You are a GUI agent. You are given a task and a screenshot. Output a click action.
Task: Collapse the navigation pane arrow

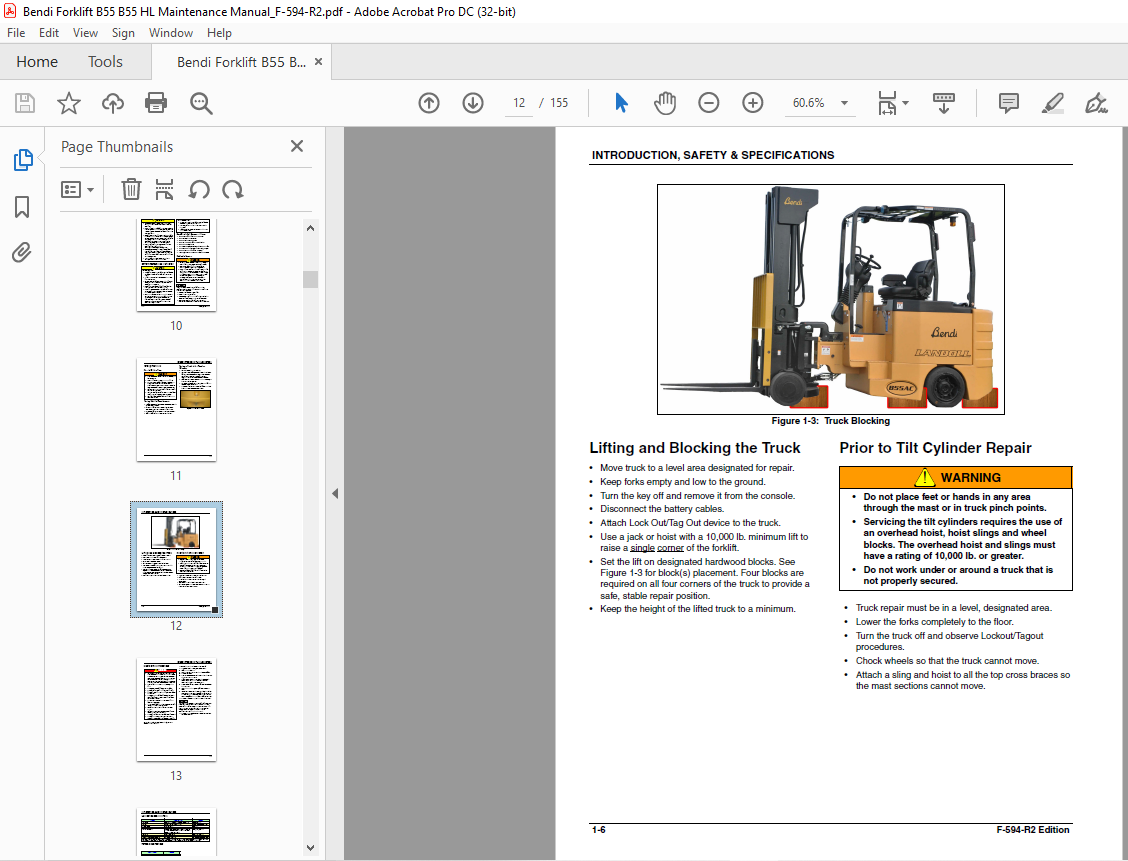(335, 493)
